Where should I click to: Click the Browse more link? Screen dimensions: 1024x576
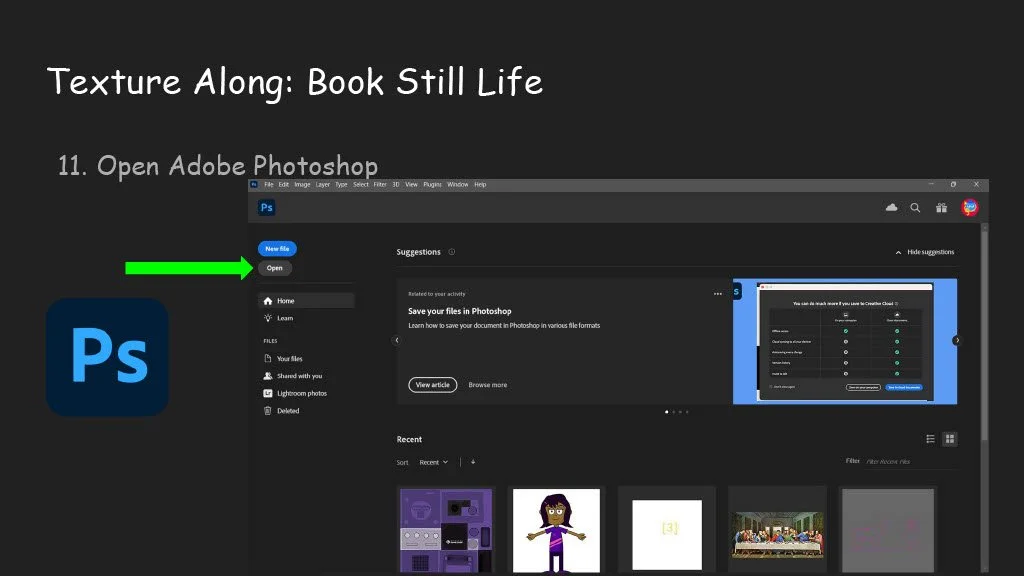[x=488, y=385]
